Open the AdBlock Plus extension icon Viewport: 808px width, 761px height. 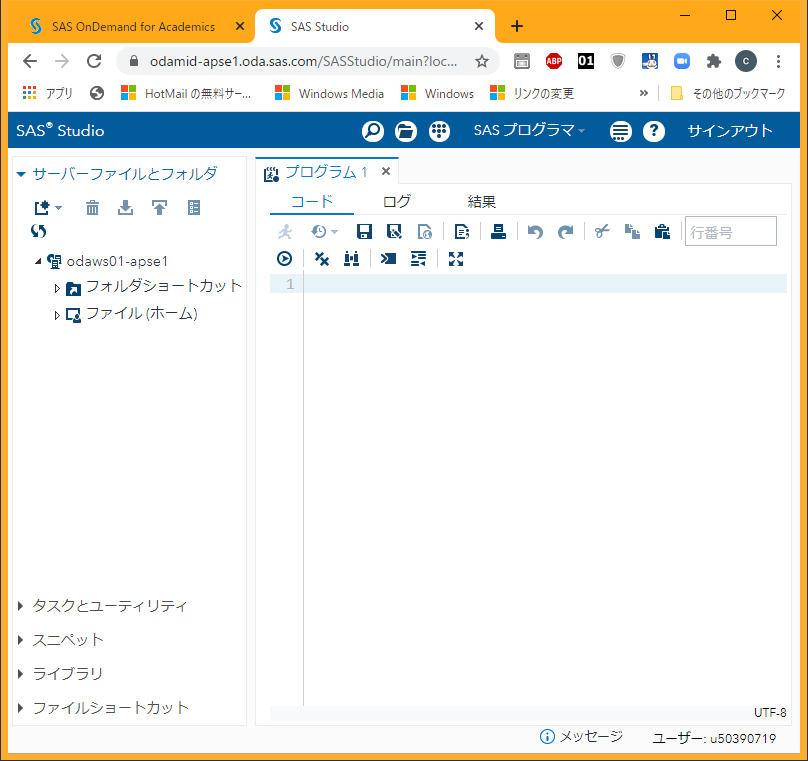[x=553, y=61]
